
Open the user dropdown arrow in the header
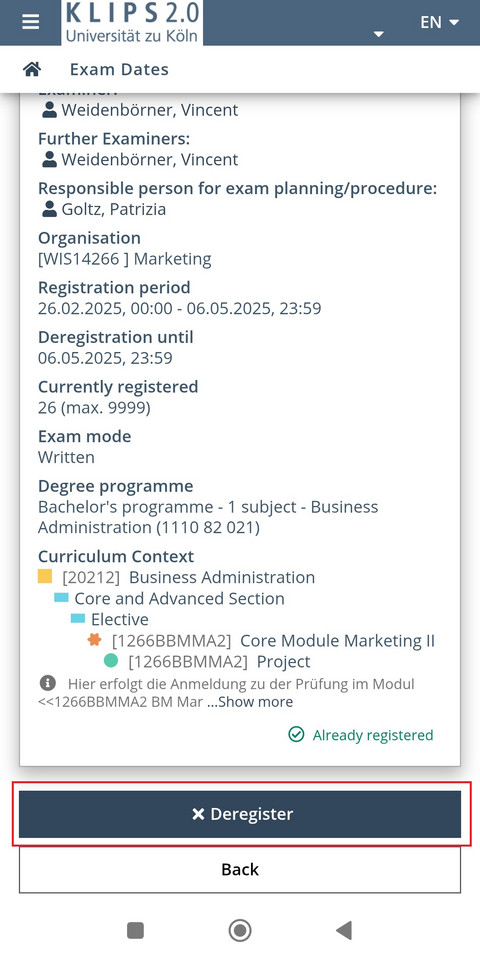point(379,34)
